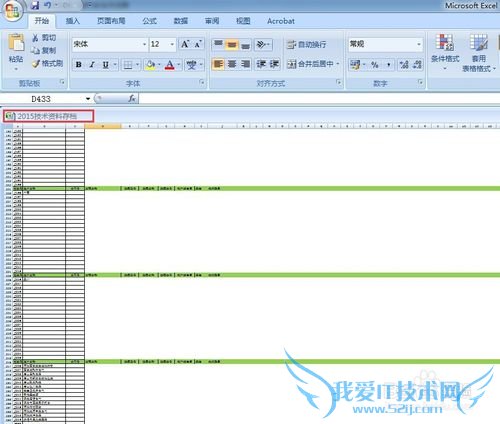Open the clipboard group dialog launcher
Viewport: 500px width, 424px height.
pos(62,82)
